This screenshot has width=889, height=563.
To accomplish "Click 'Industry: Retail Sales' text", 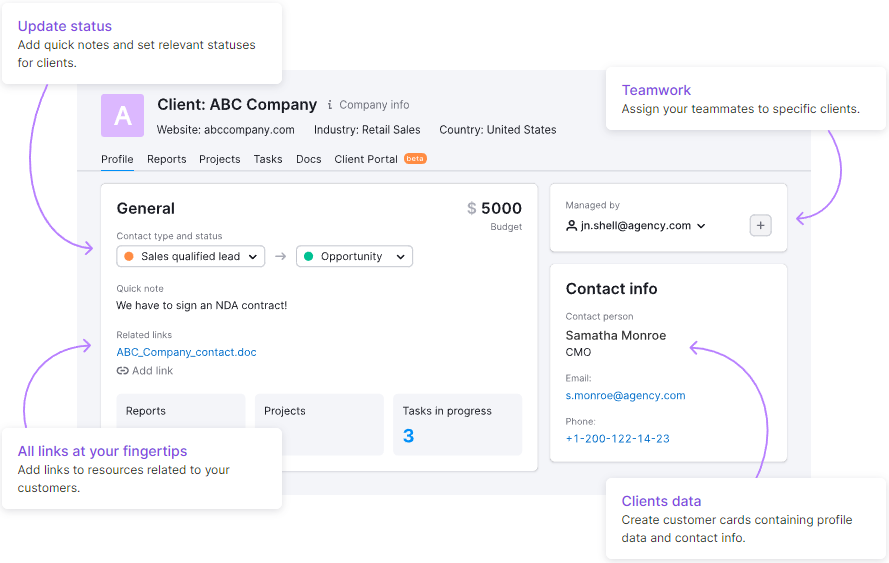I will [x=367, y=130].
